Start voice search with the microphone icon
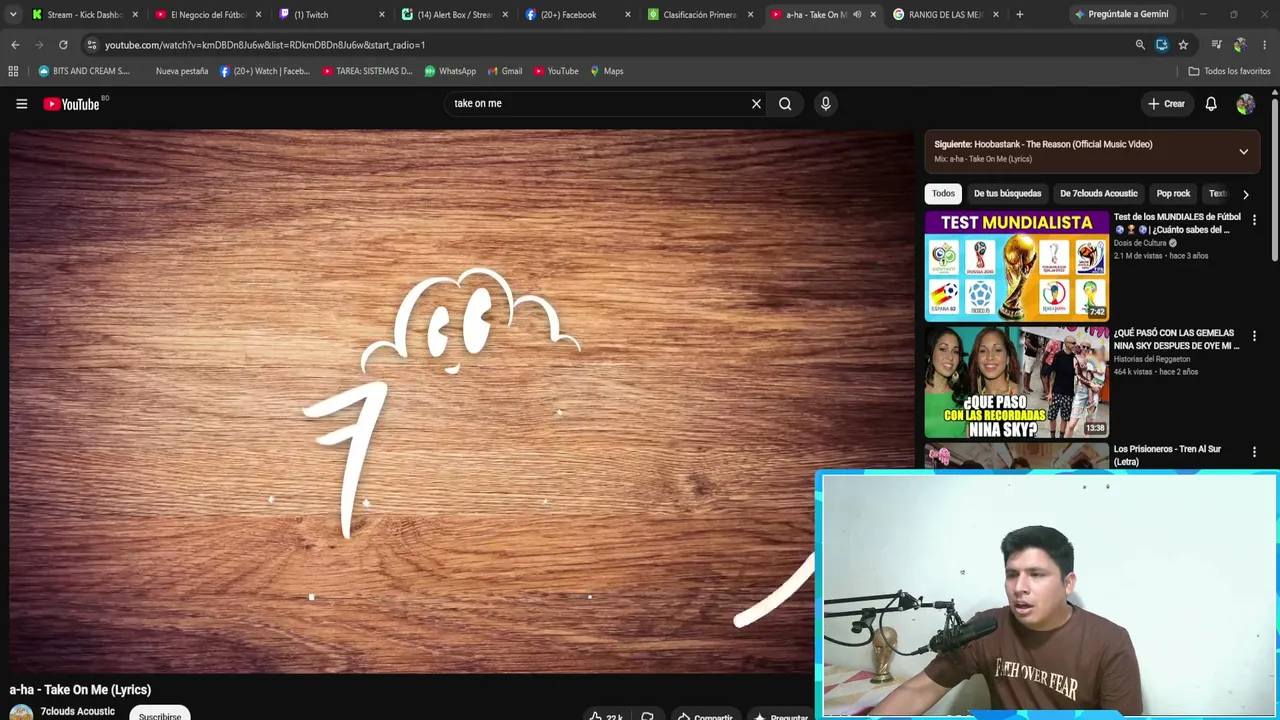1280x720 pixels. coord(825,104)
